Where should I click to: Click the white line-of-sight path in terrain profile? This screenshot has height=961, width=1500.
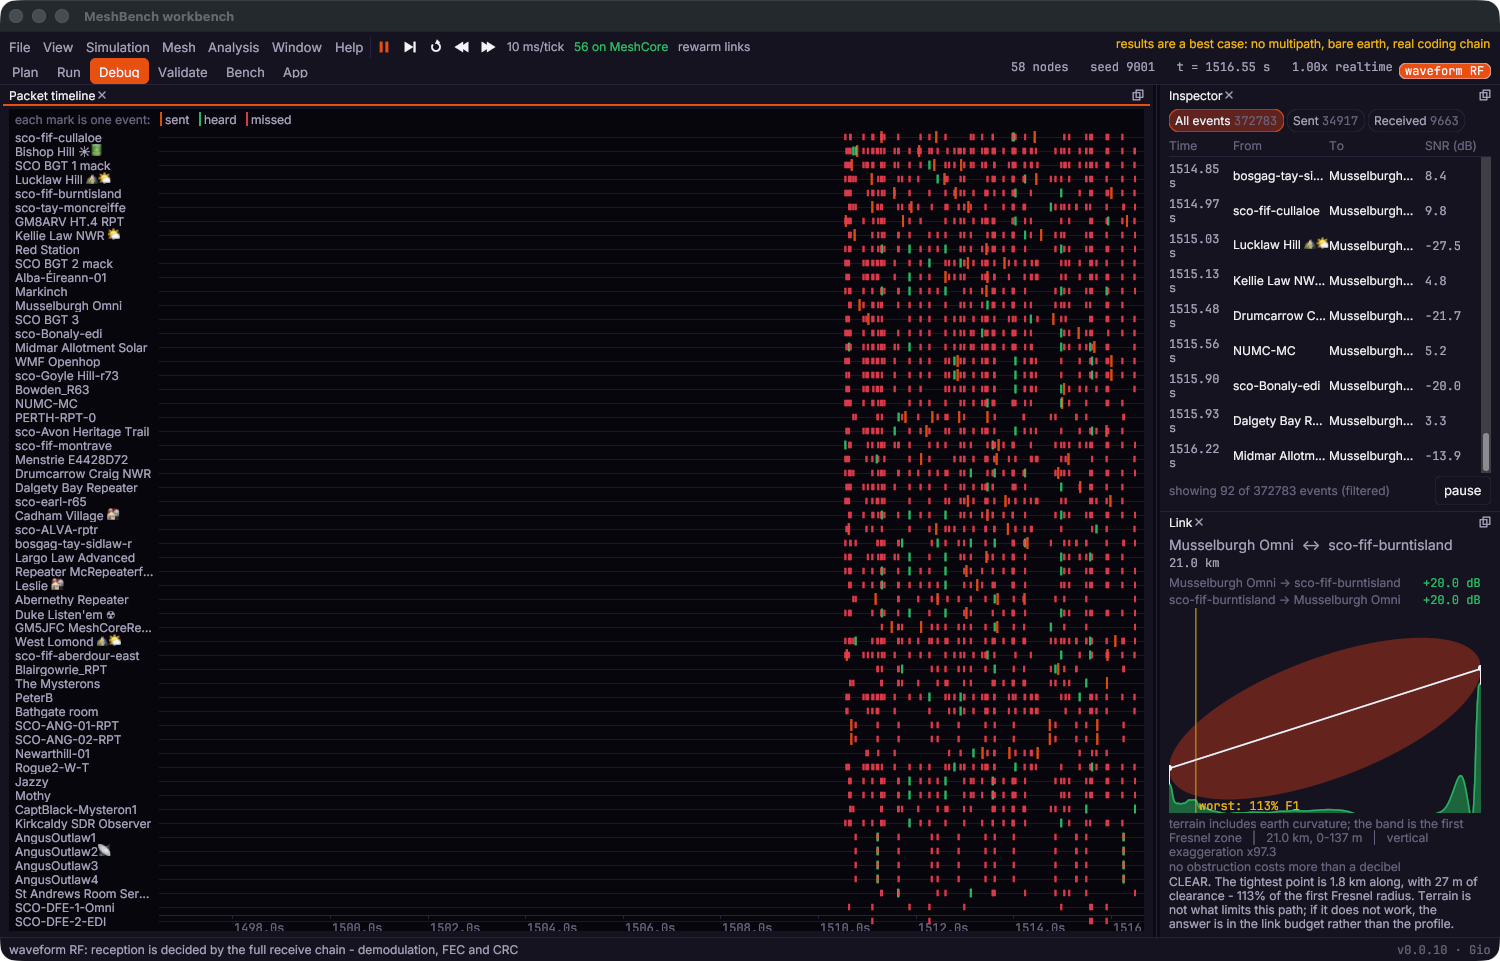(1325, 719)
